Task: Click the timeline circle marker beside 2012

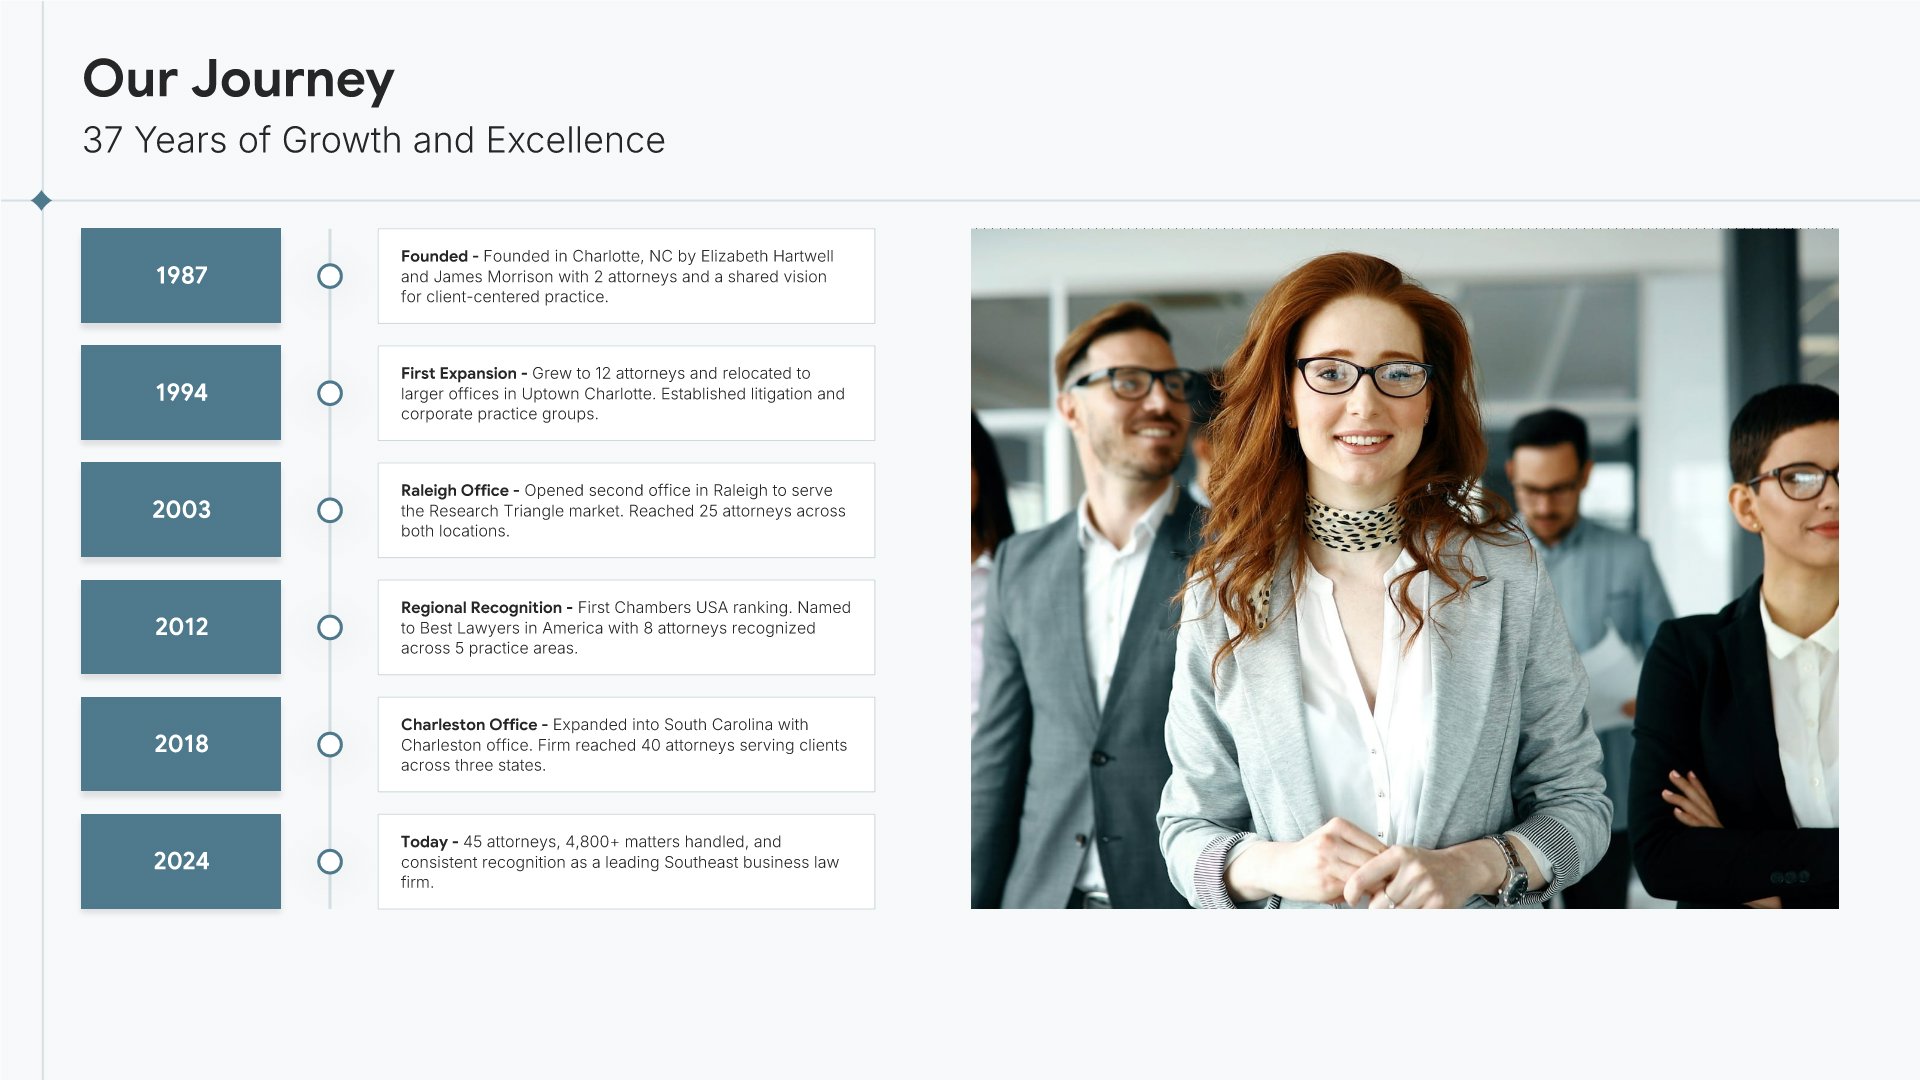Action: point(330,627)
